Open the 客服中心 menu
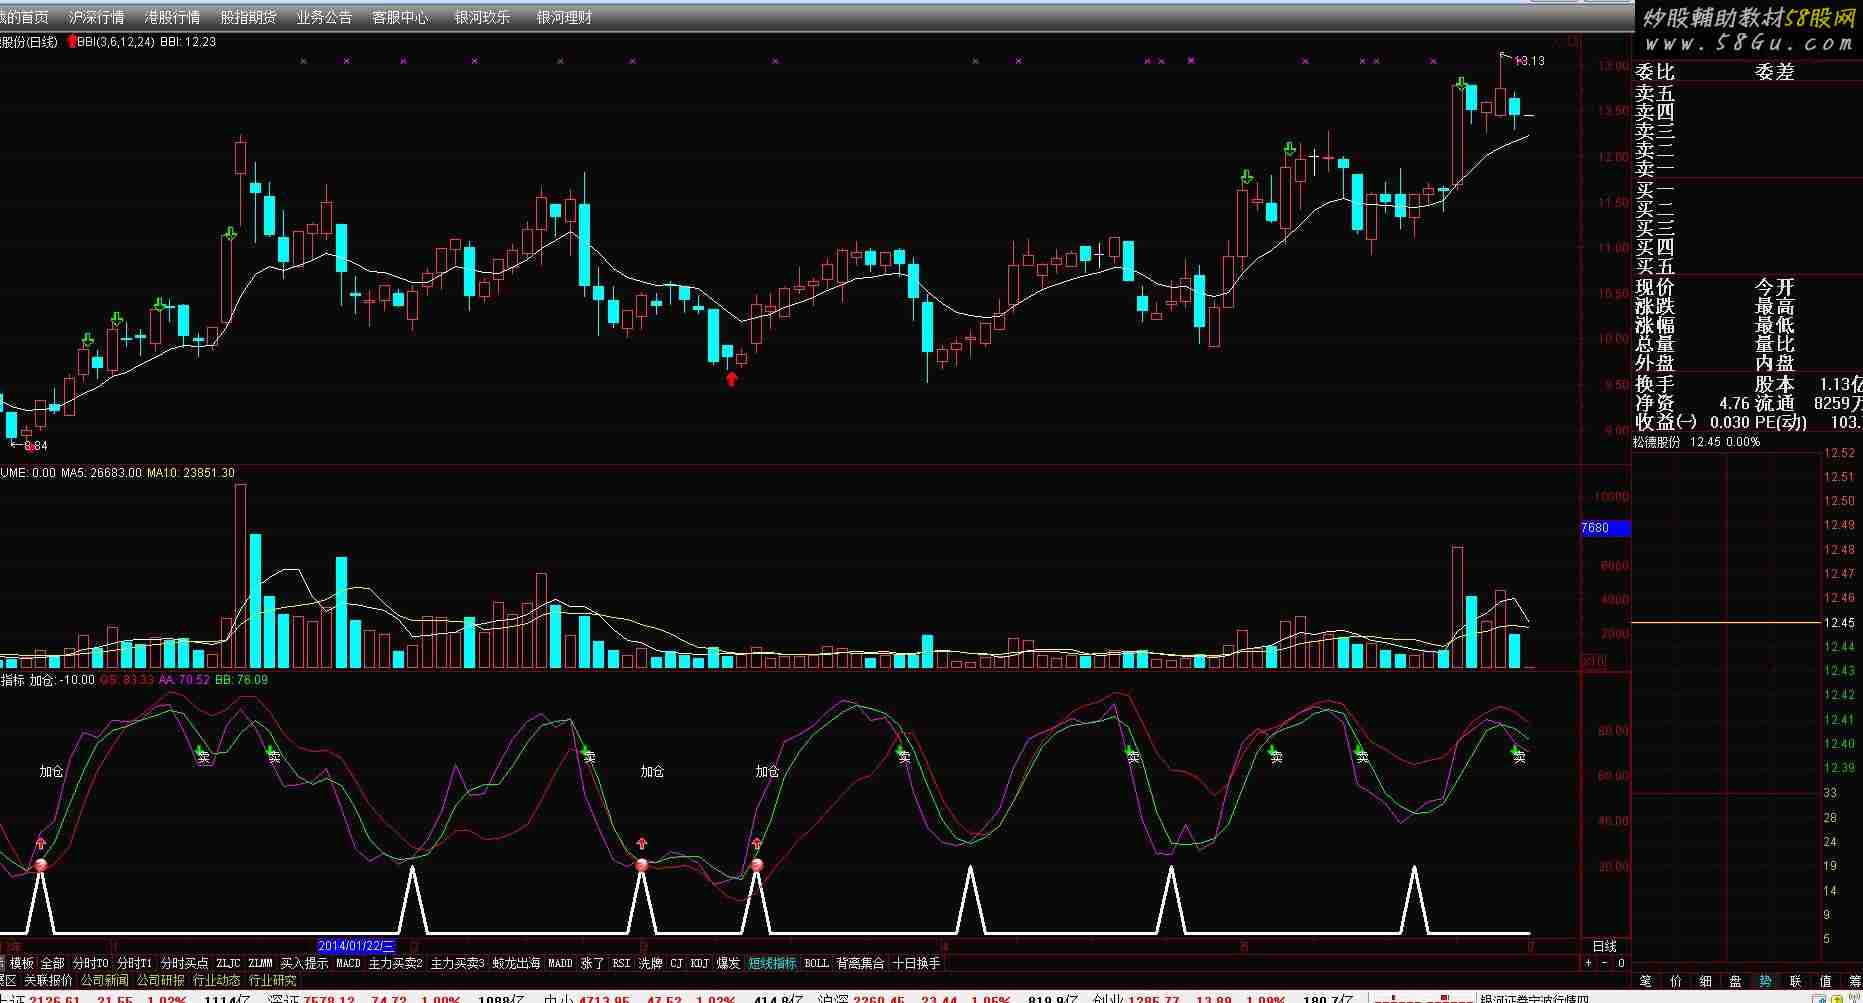The width and height of the screenshot is (1863, 1003). pyautogui.click(x=400, y=17)
